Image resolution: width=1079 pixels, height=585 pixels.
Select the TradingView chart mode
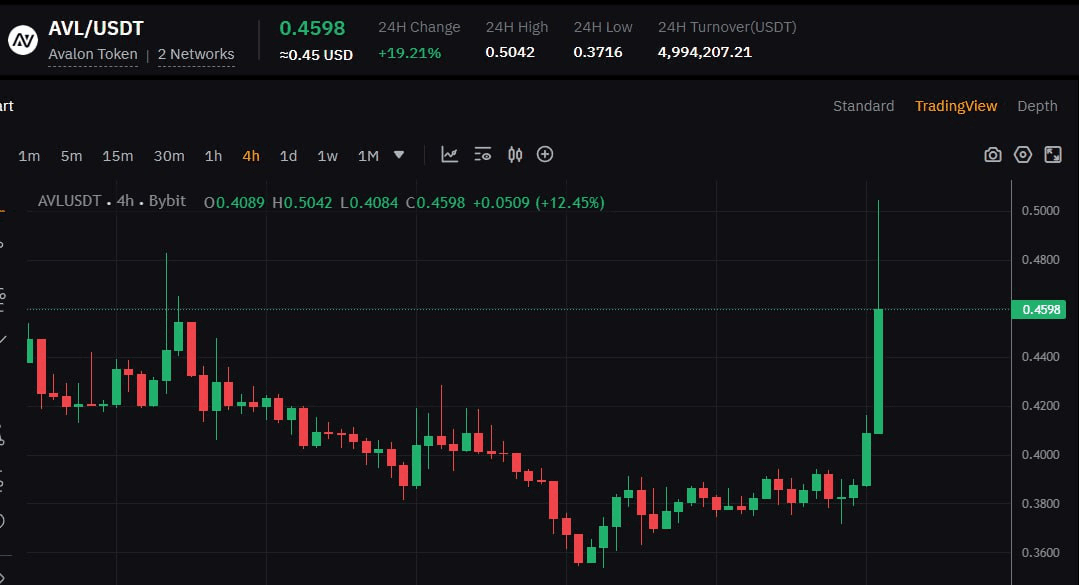coord(956,105)
